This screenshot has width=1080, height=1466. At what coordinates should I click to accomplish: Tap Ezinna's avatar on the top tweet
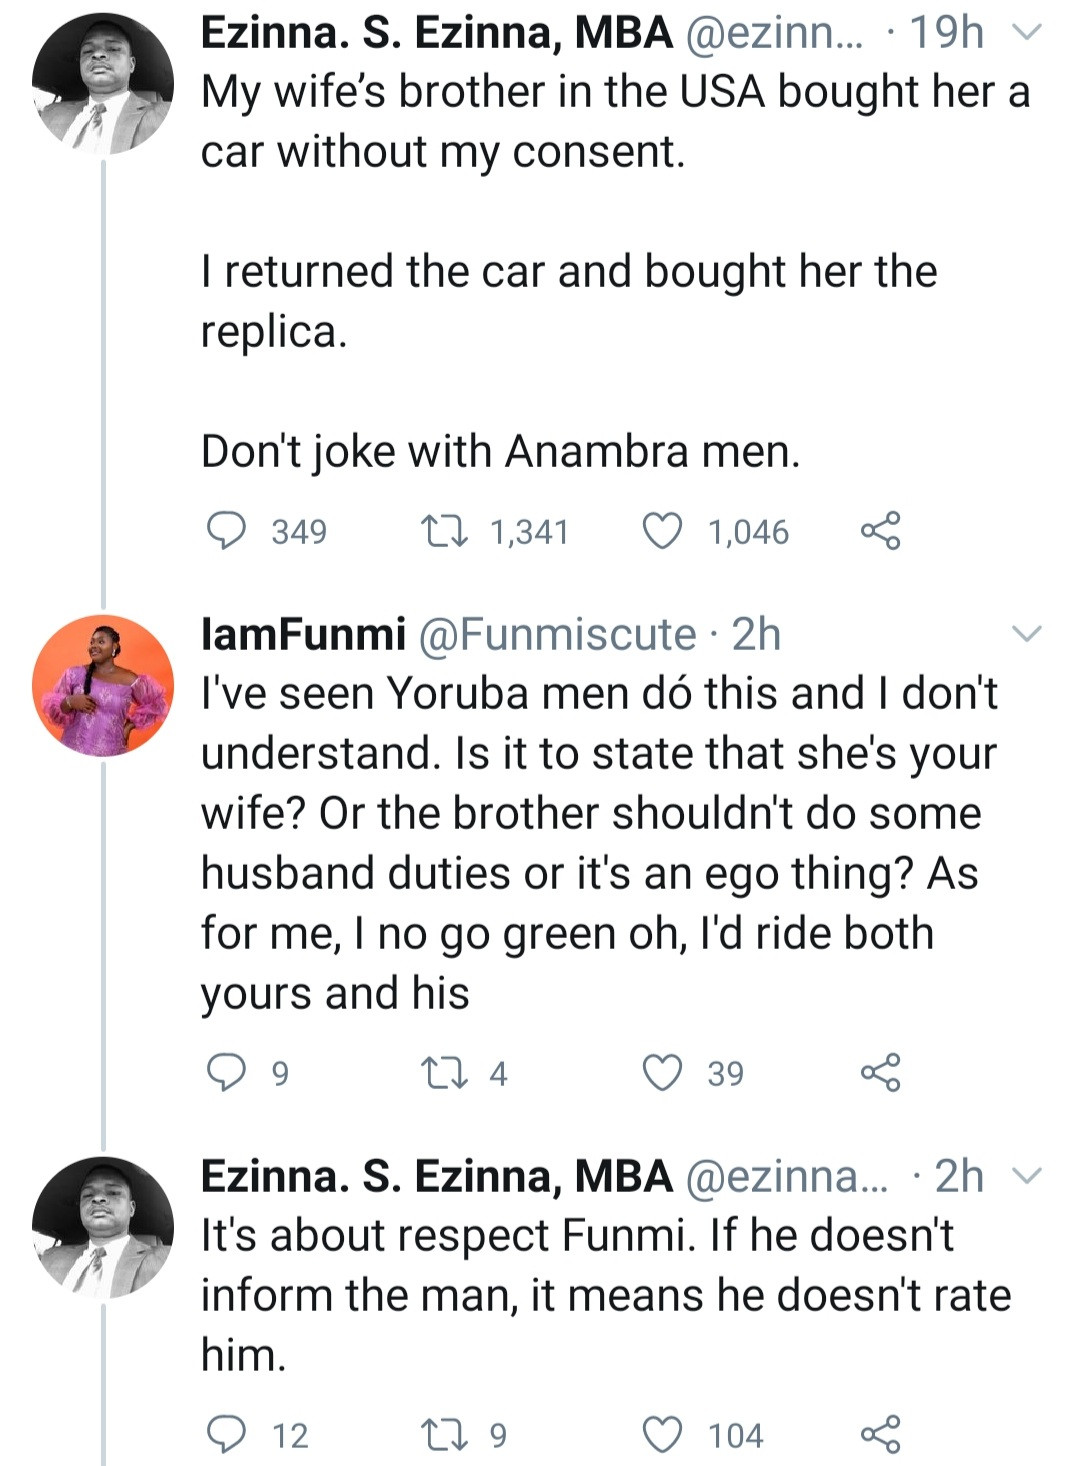(x=102, y=84)
